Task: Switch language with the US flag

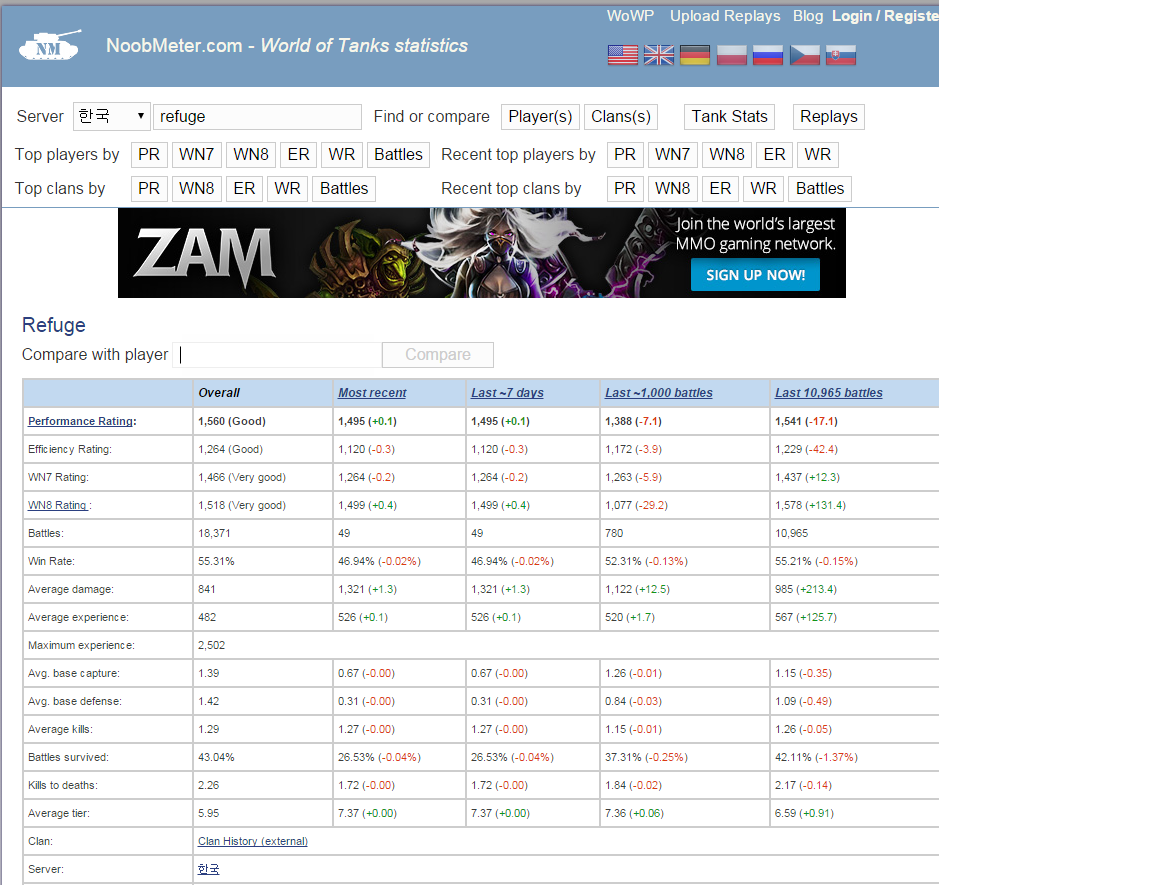Action: (622, 55)
